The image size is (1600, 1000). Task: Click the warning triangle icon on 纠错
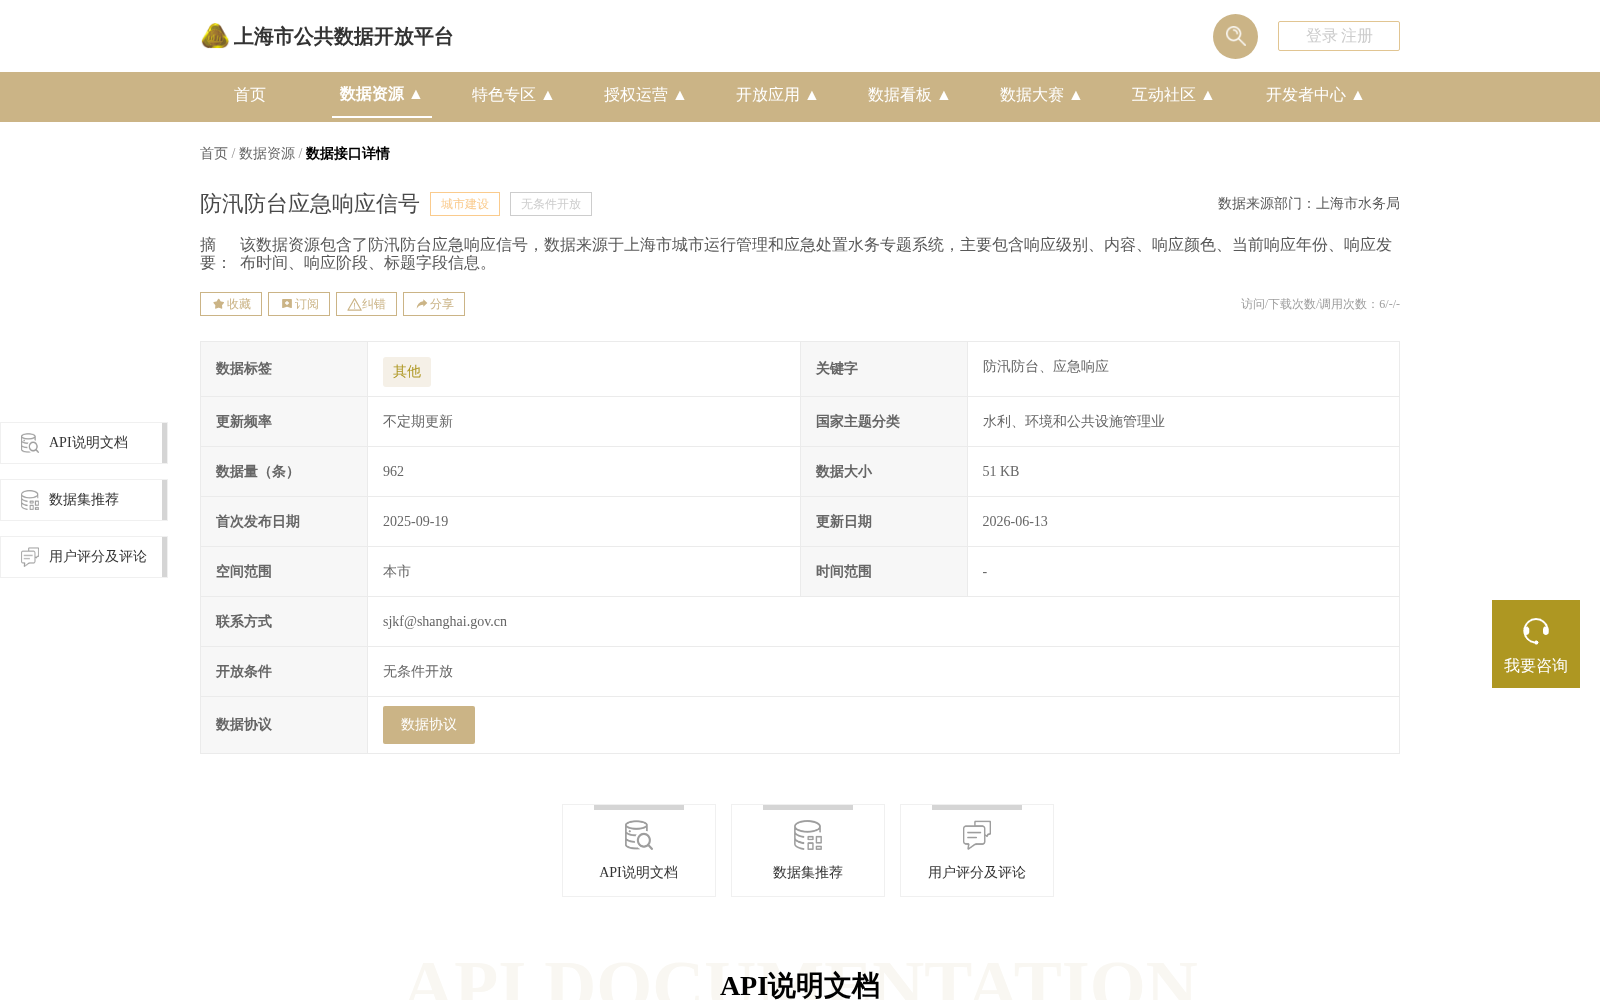354,304
